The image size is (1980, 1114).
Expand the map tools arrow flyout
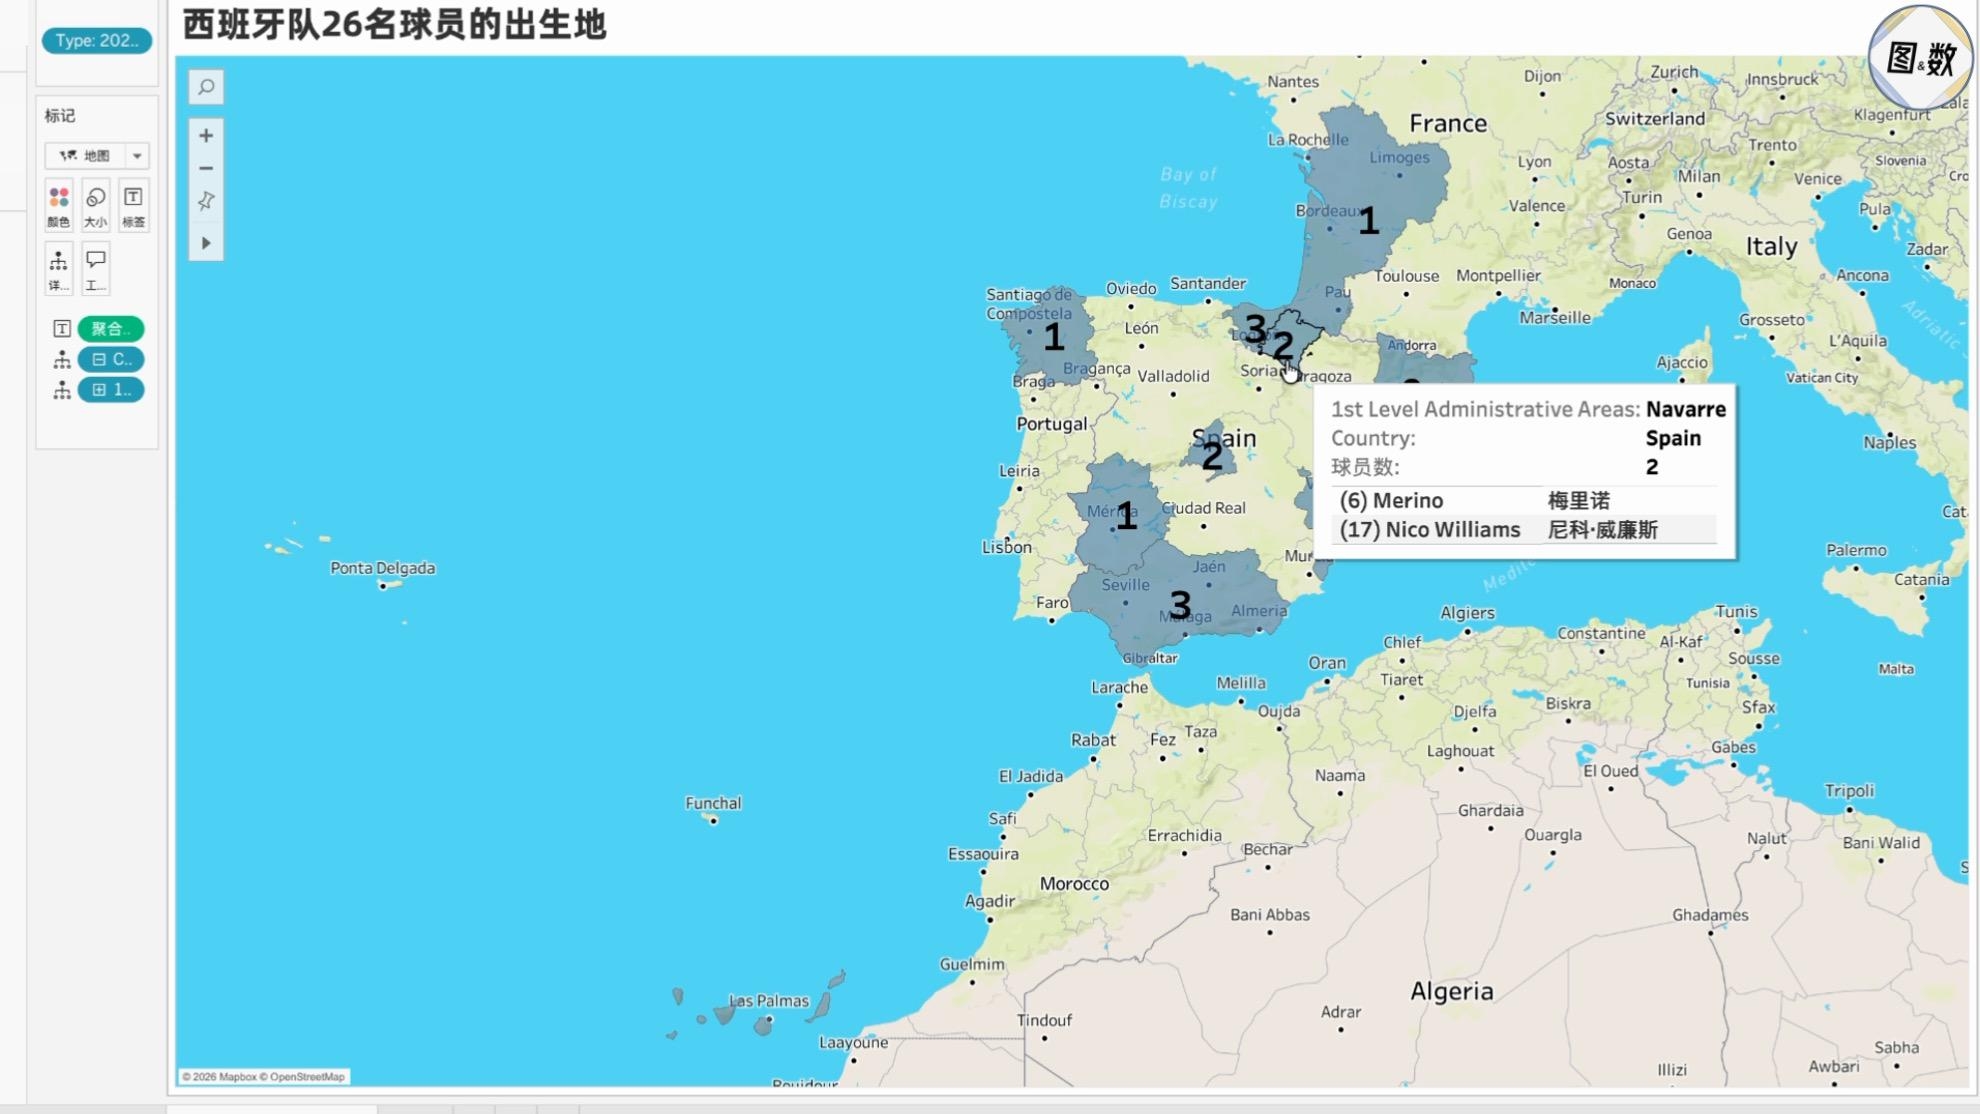tap(206, 243)
